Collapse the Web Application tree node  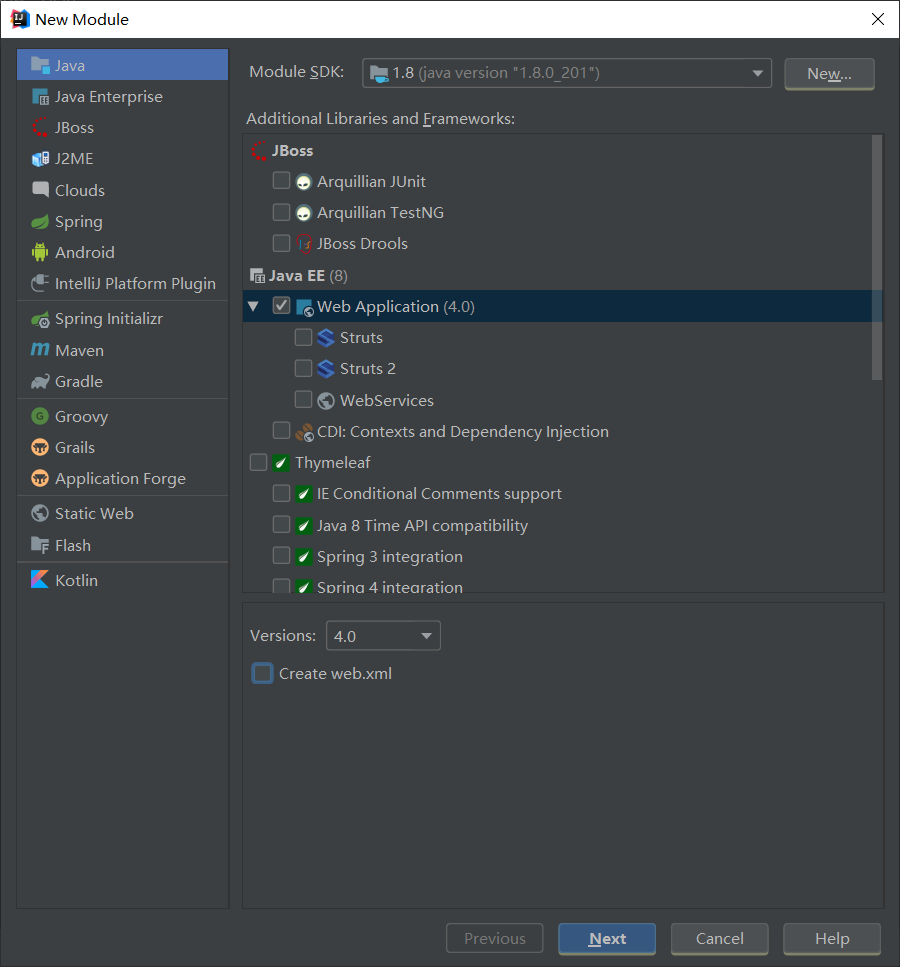pyautogui.click(x=254, y=306)
